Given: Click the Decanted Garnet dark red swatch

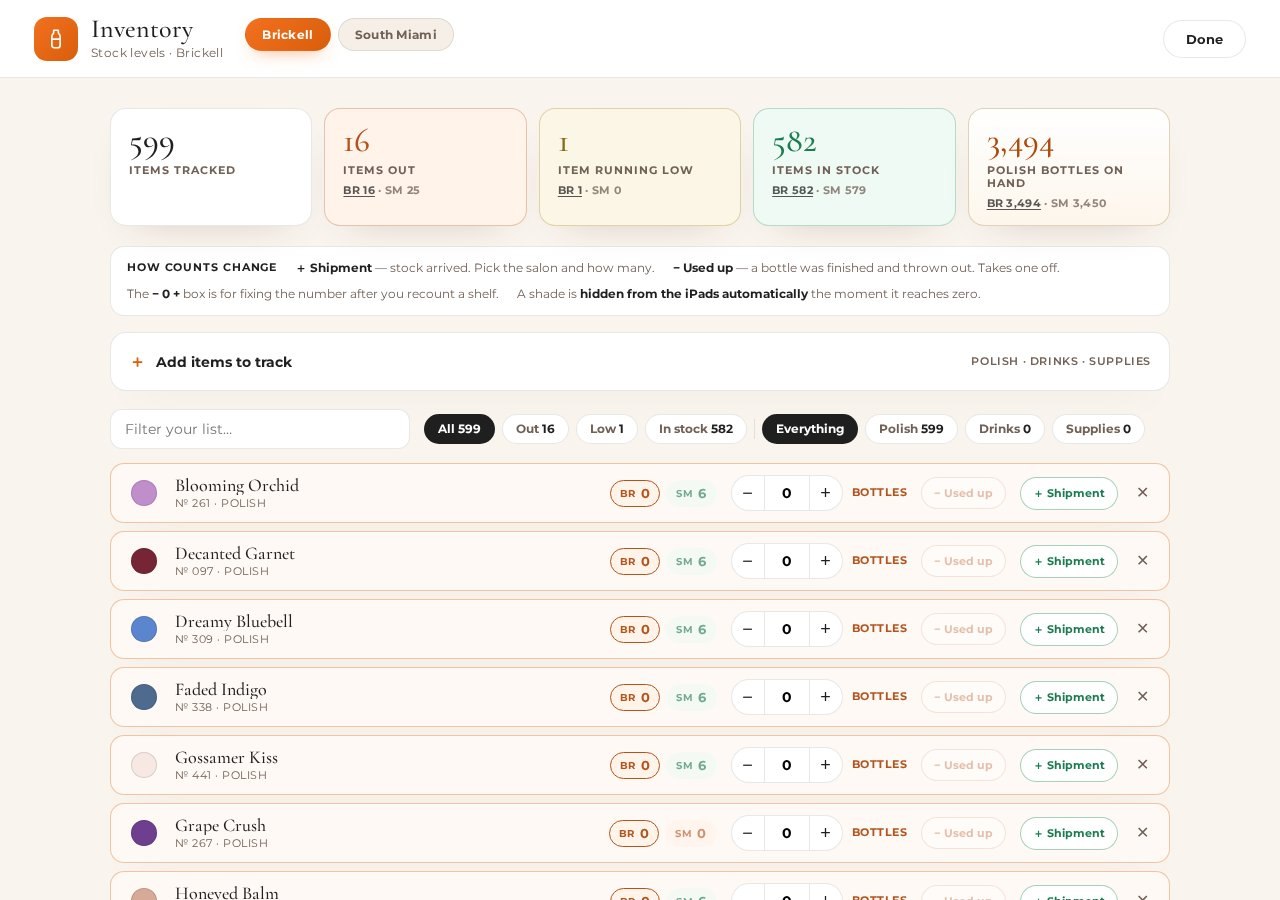Looking at the screenshot, I should tap(144, 561).
